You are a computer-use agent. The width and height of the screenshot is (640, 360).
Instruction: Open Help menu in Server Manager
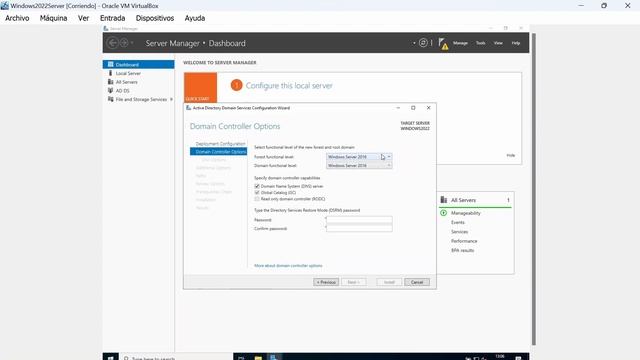click(516, 43)
